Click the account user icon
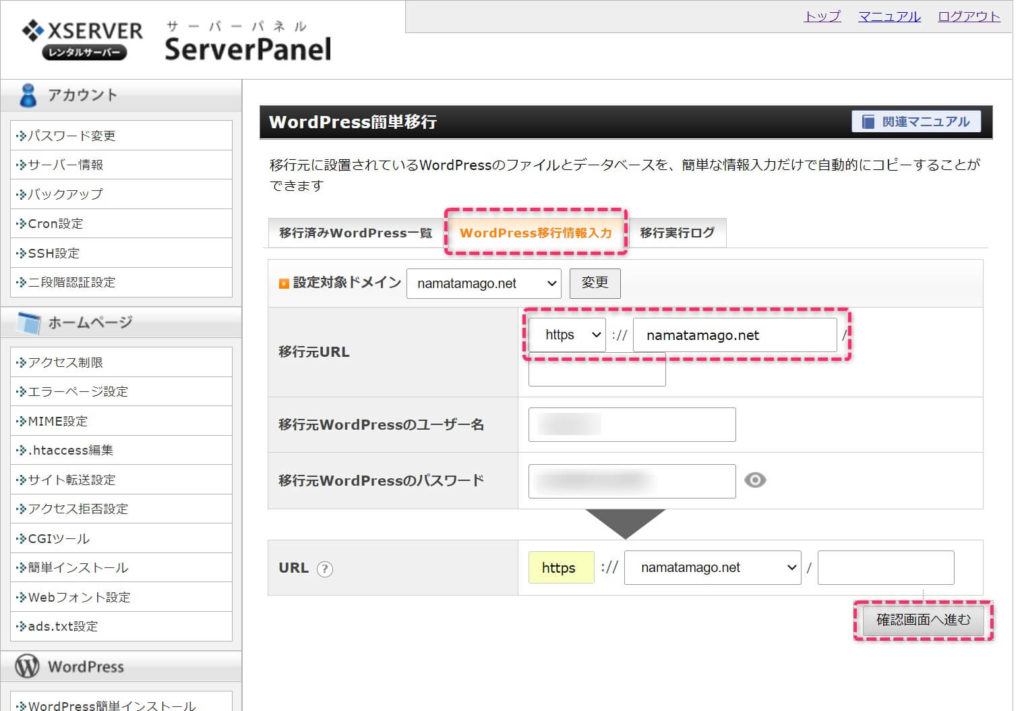The width and height of the screenshot is (1024, 711). click(28, 95)
